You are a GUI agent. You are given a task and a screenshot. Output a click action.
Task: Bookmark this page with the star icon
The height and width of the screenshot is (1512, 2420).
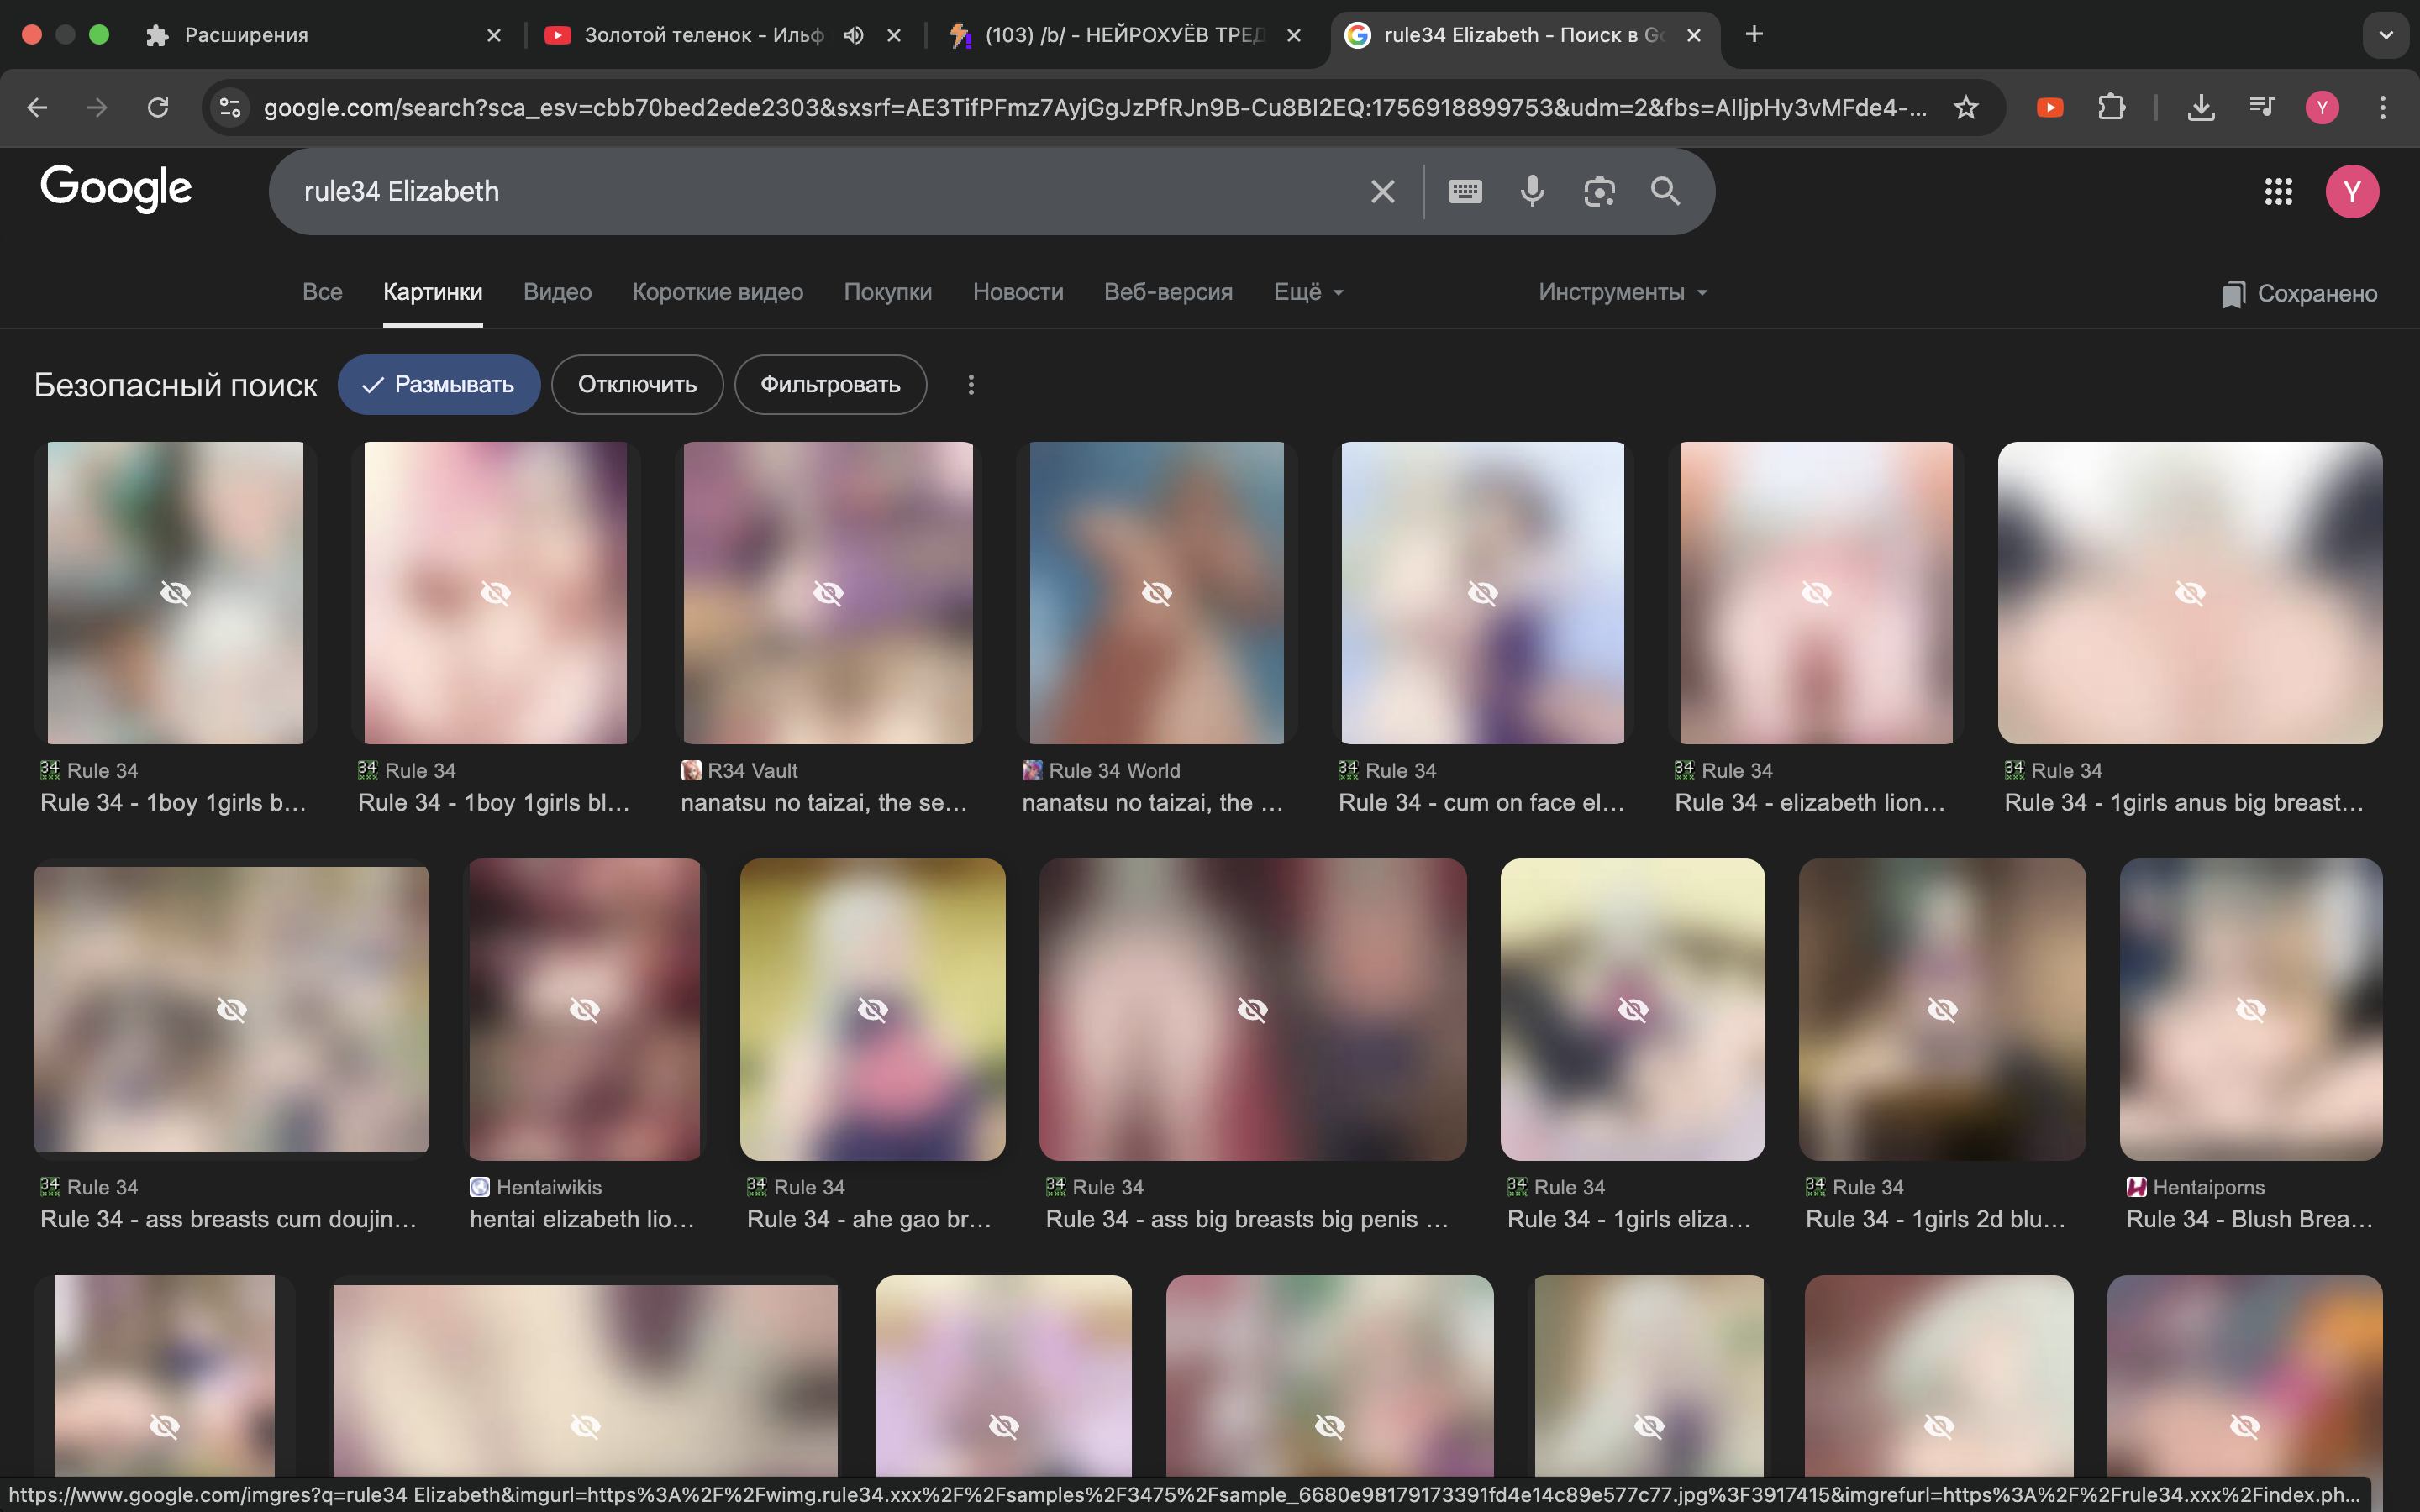[x=1966, y=107]
